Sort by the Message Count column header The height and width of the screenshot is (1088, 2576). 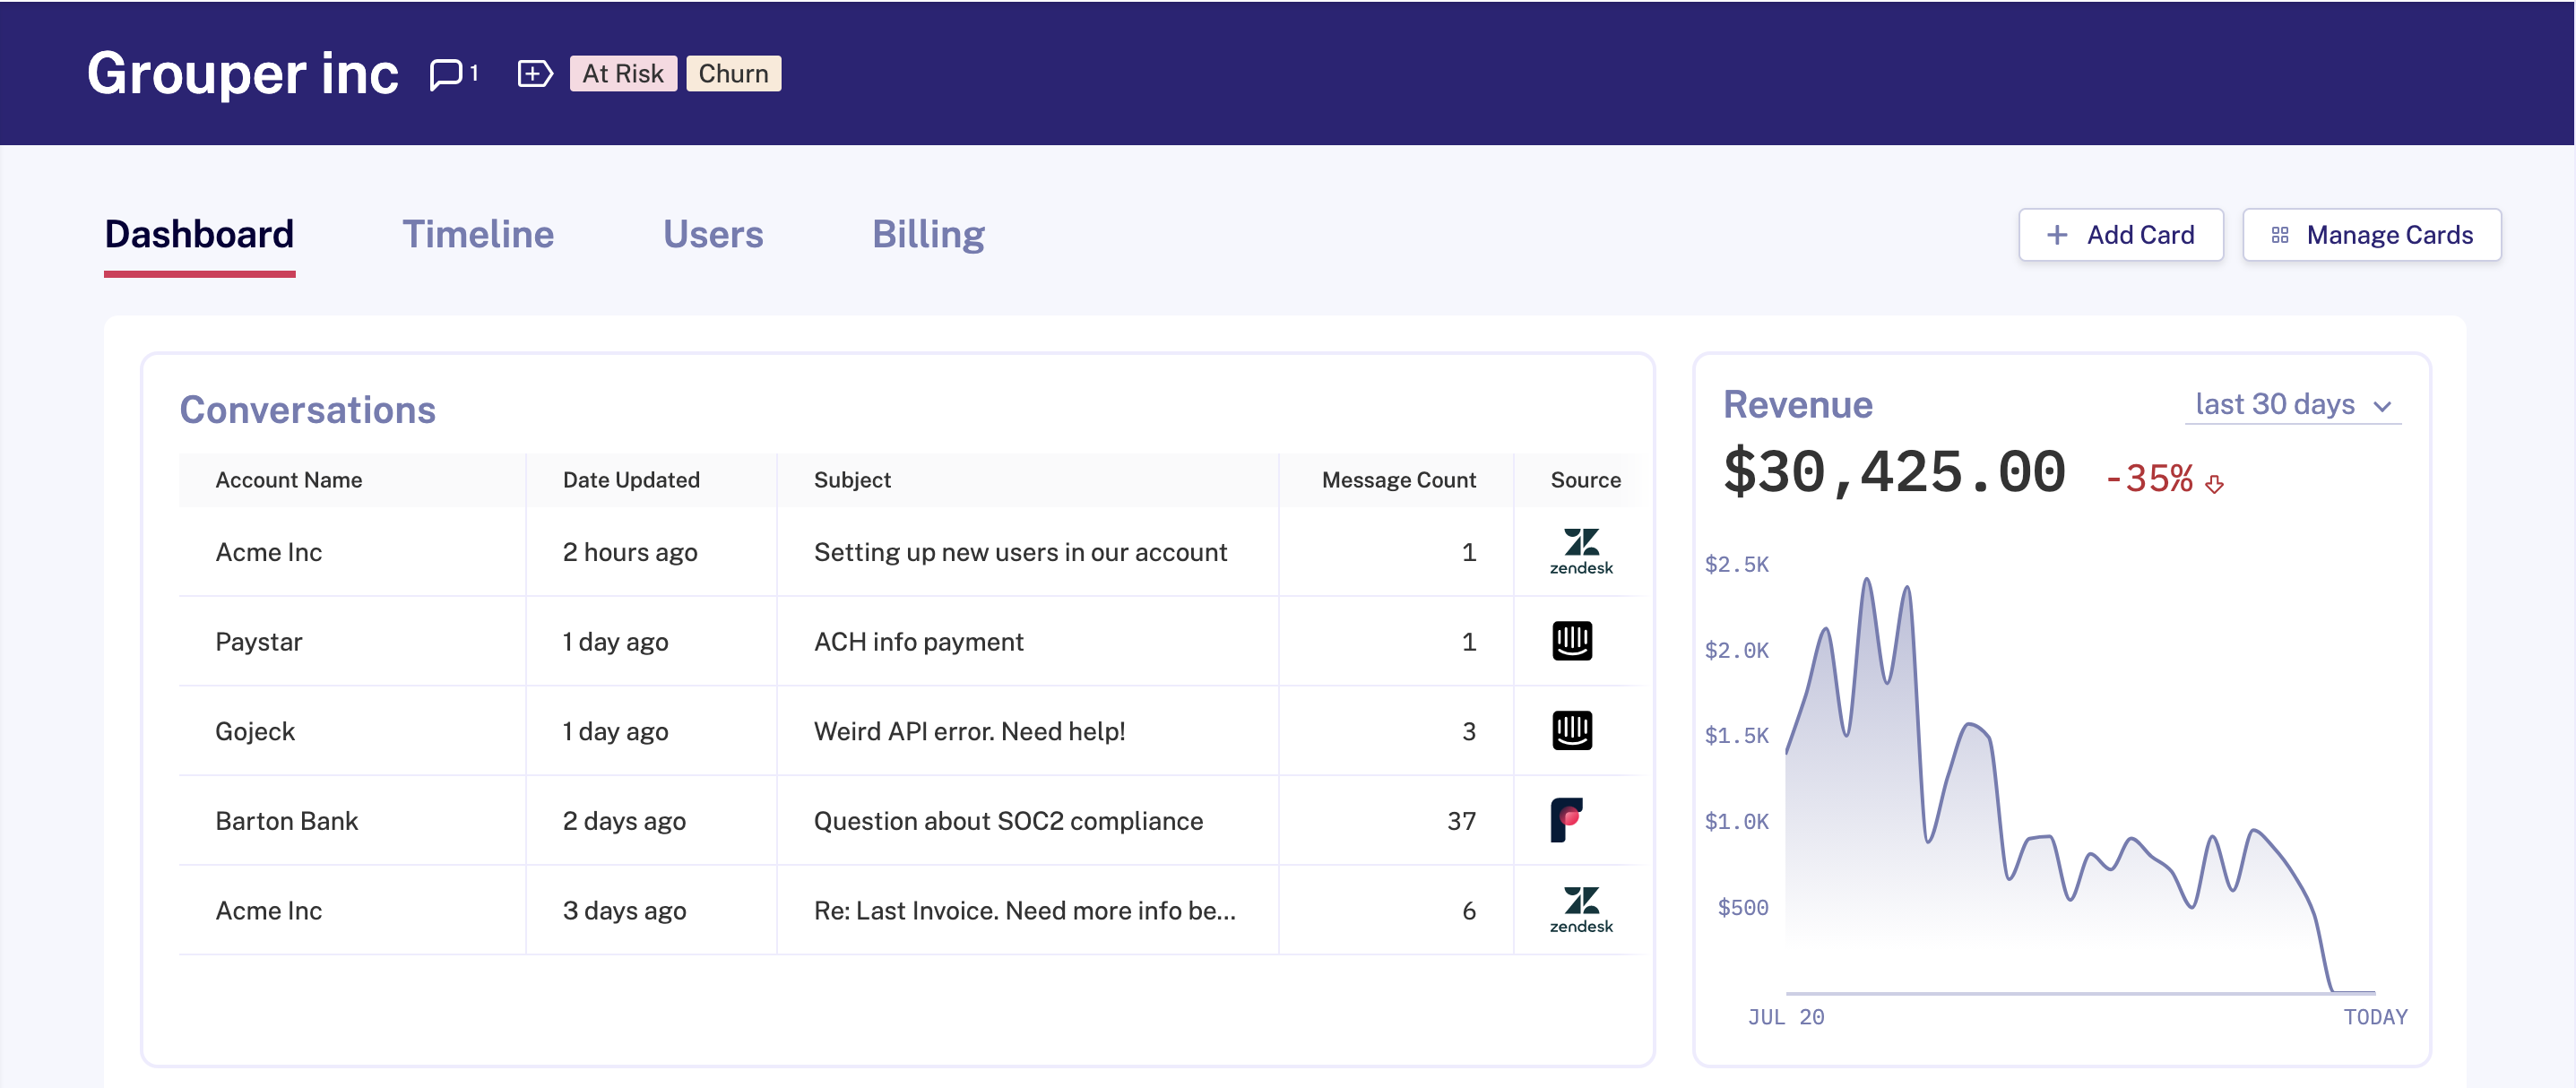(1397, 480)
